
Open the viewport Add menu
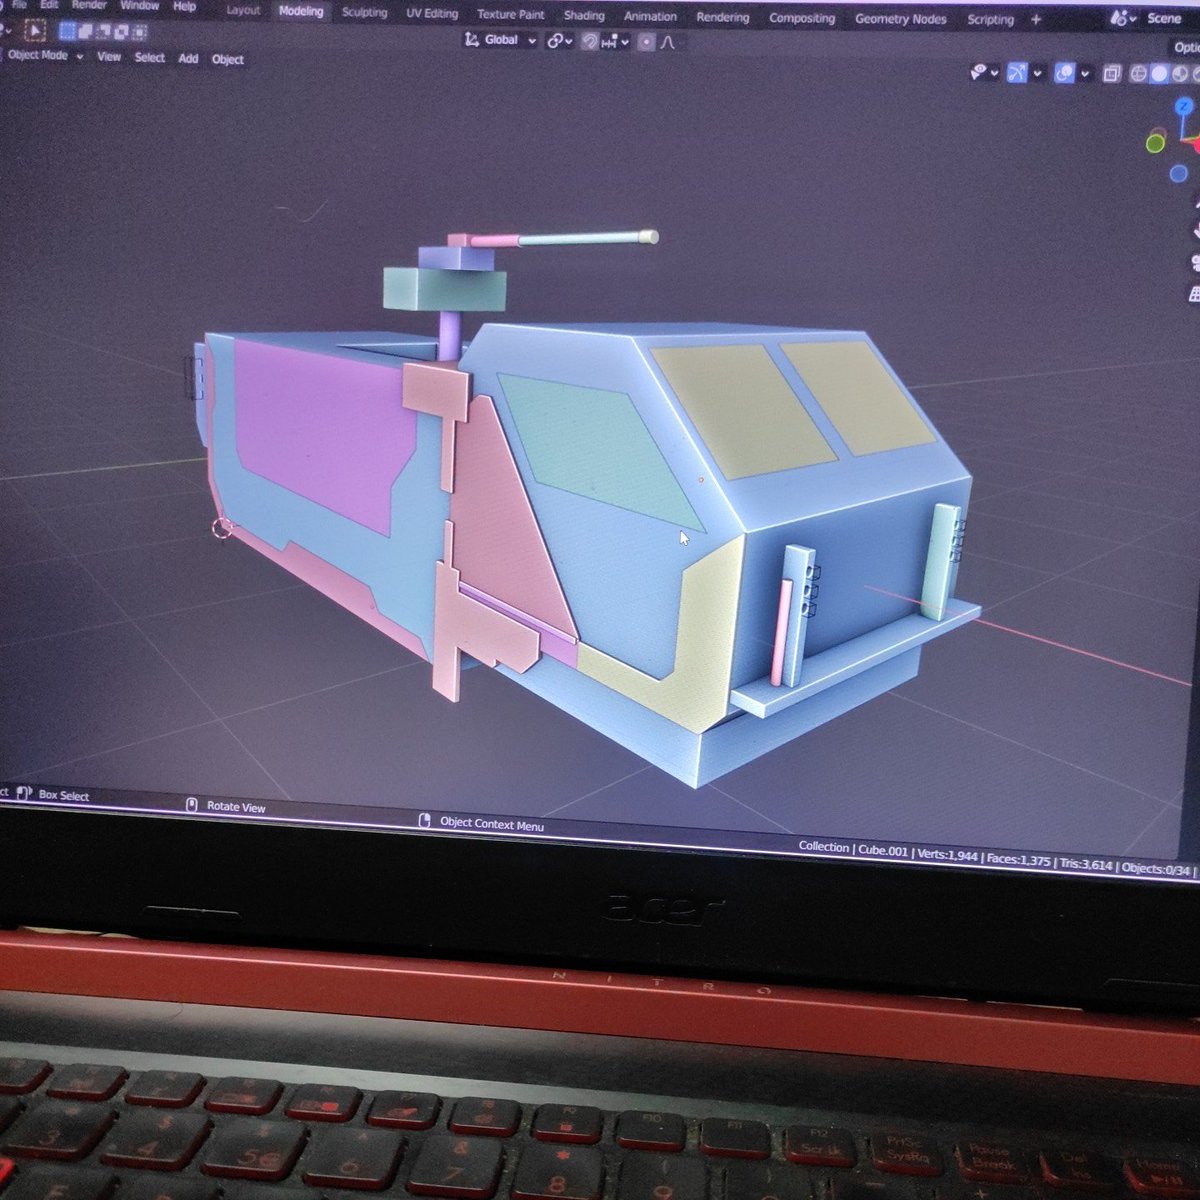(188, 58)
